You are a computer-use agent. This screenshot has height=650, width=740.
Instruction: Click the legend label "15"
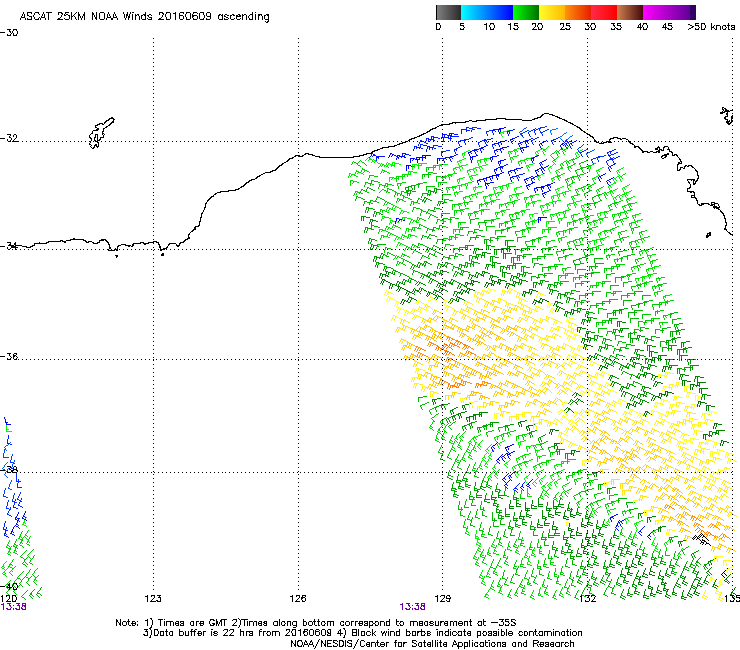pos(513,27)
